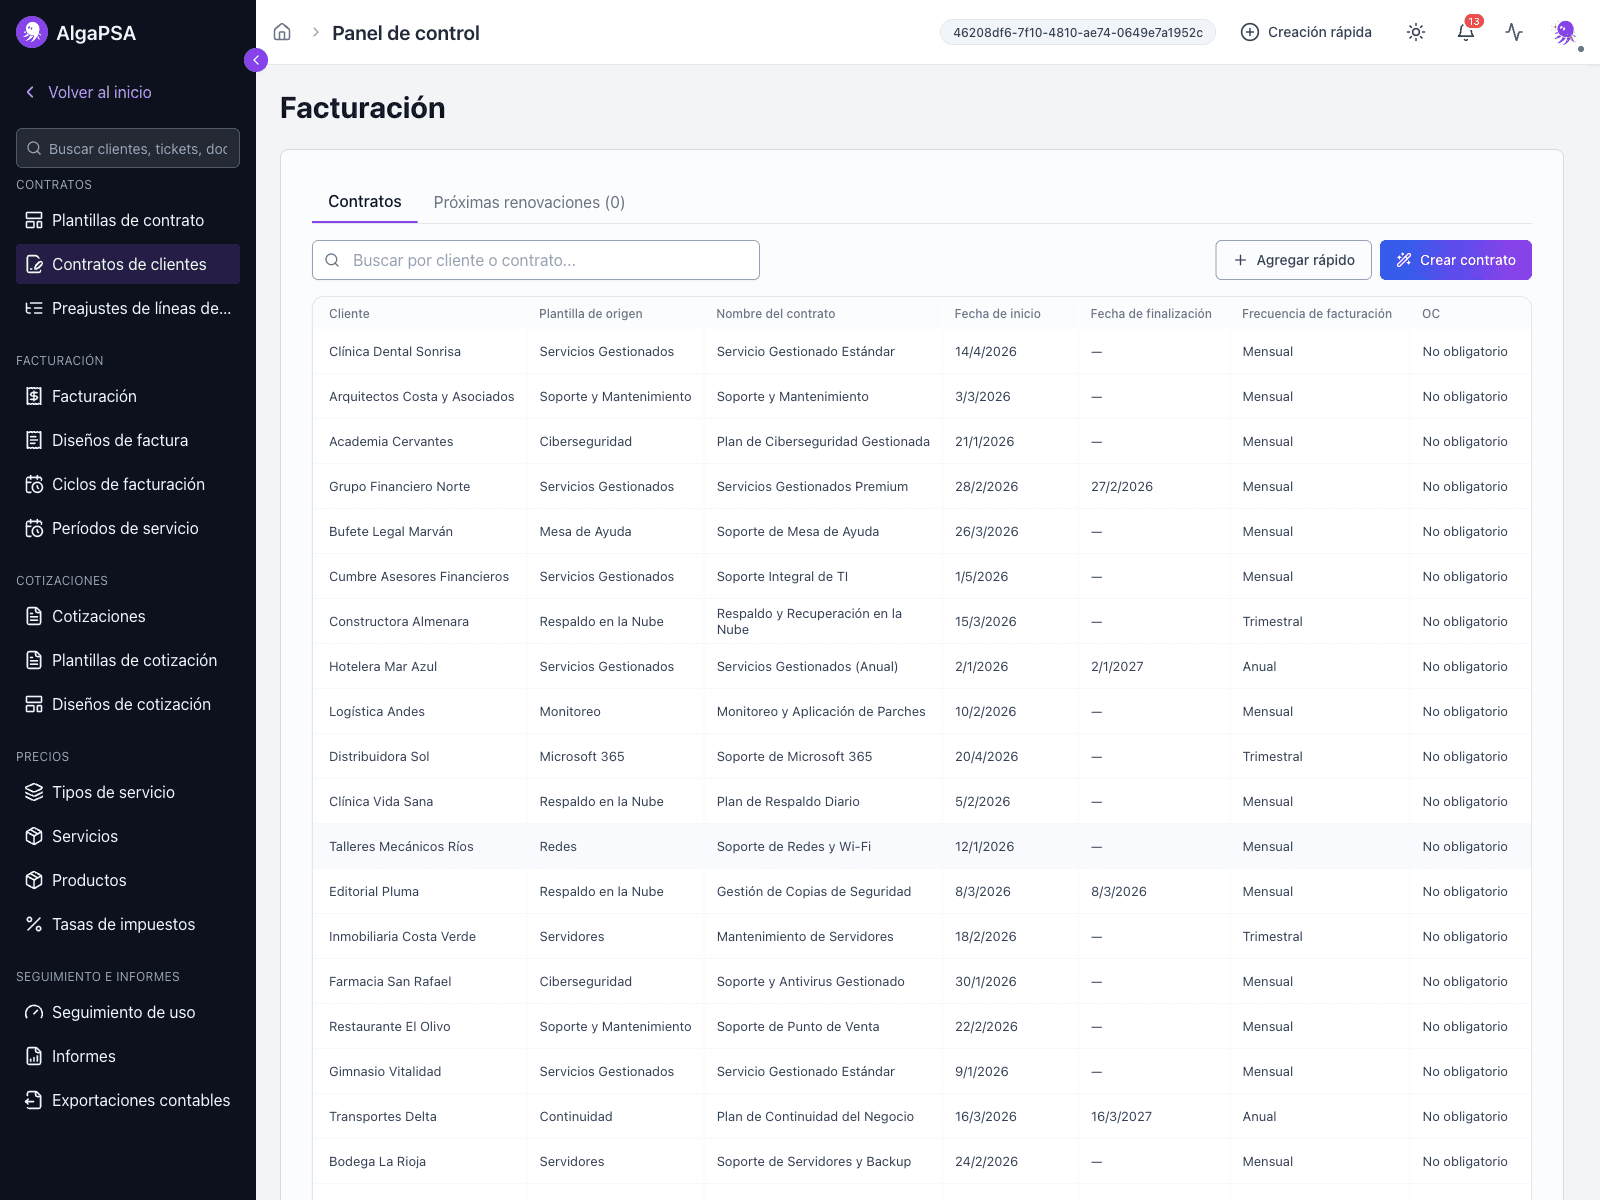The width and height of the screenshot is (1600, 1200).
Task: Click the Crear contrato button
Action: (1456, 260)
